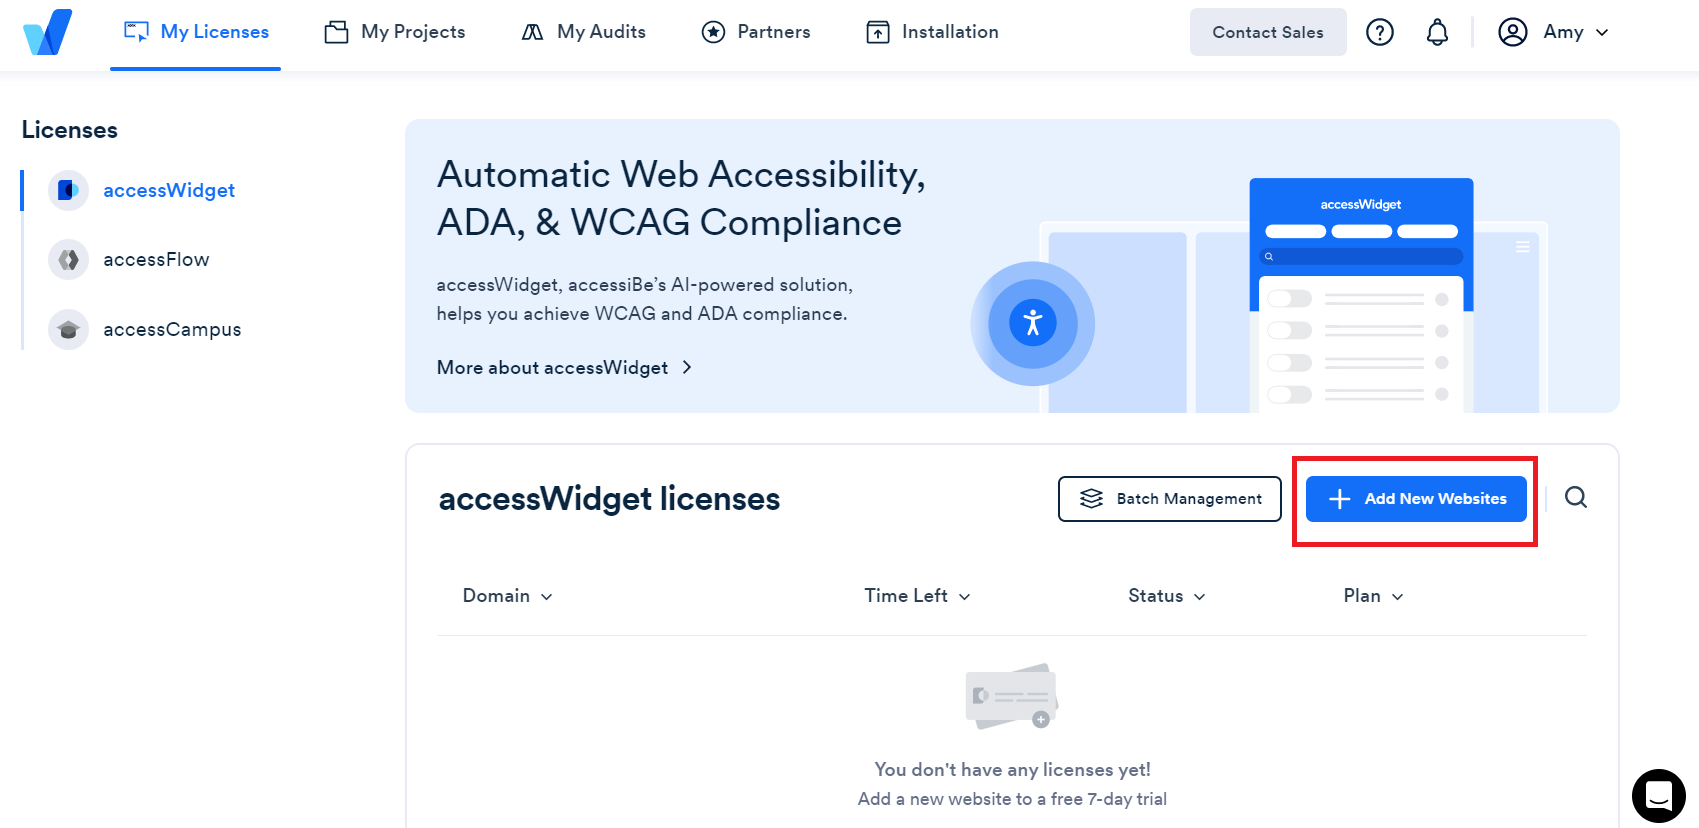Click the empty licenses card illustration

1012,696
